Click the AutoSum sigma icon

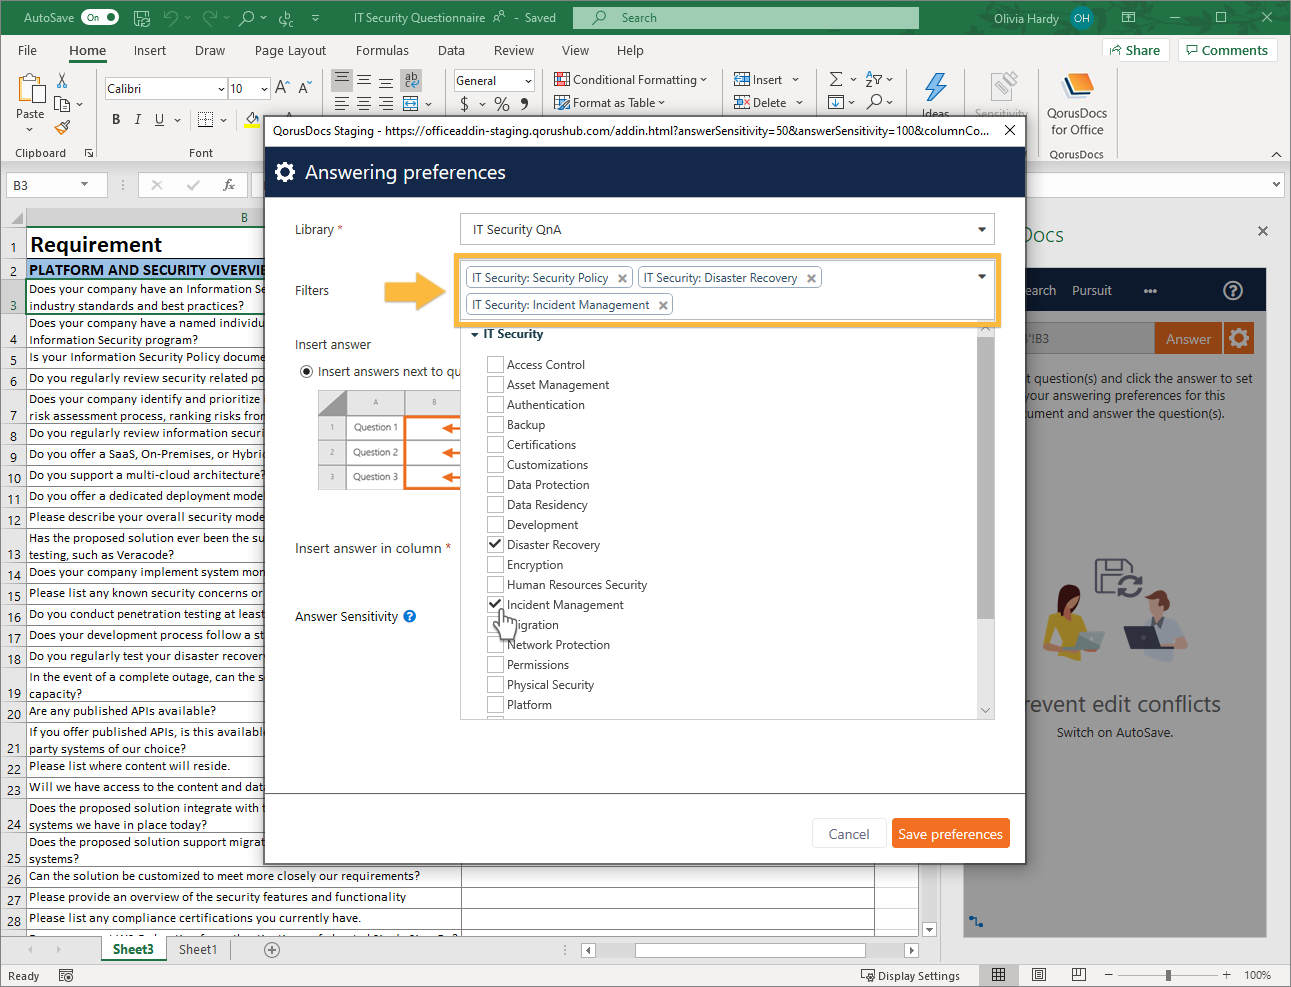pos(836,79)
